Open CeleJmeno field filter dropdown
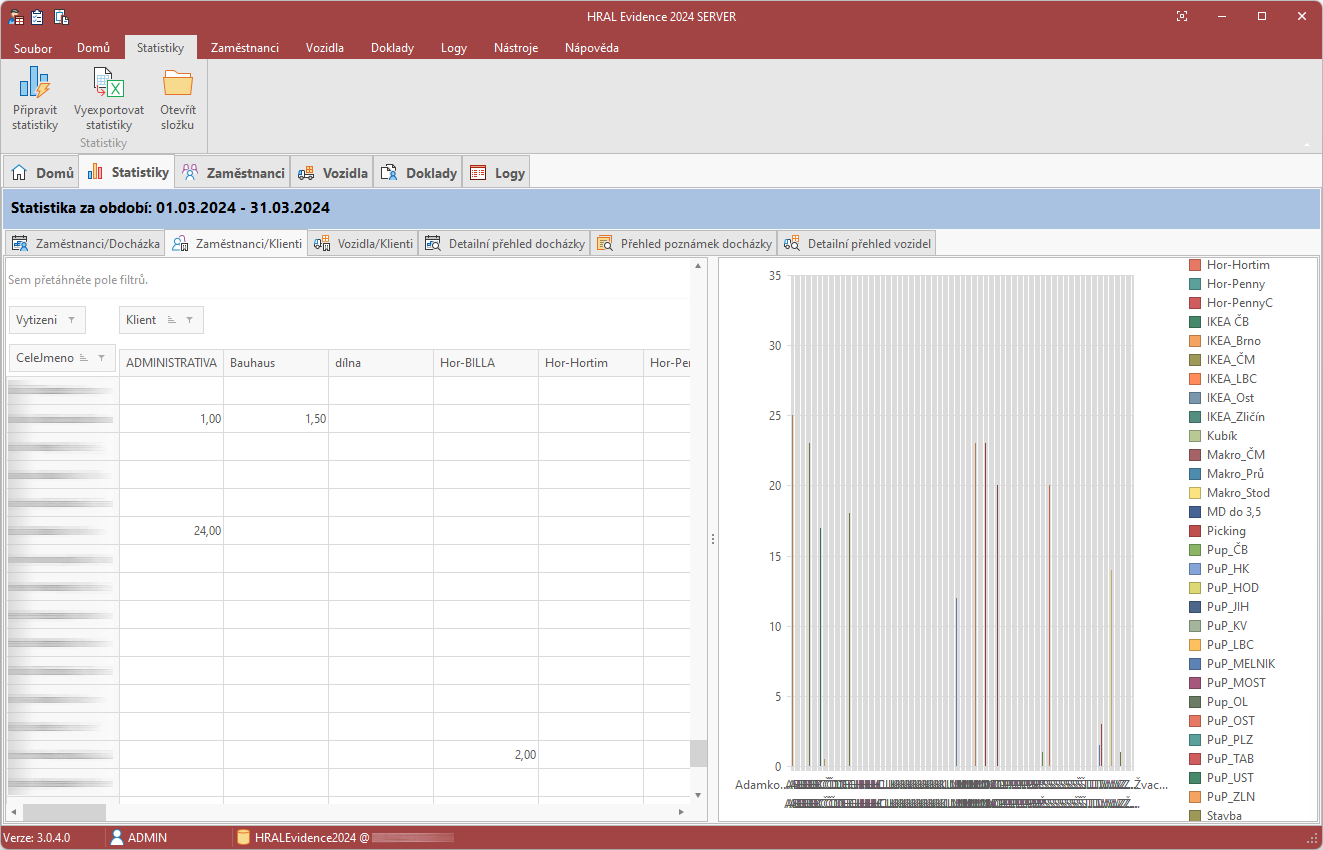The image size is (1323, 850). point(102,358)
